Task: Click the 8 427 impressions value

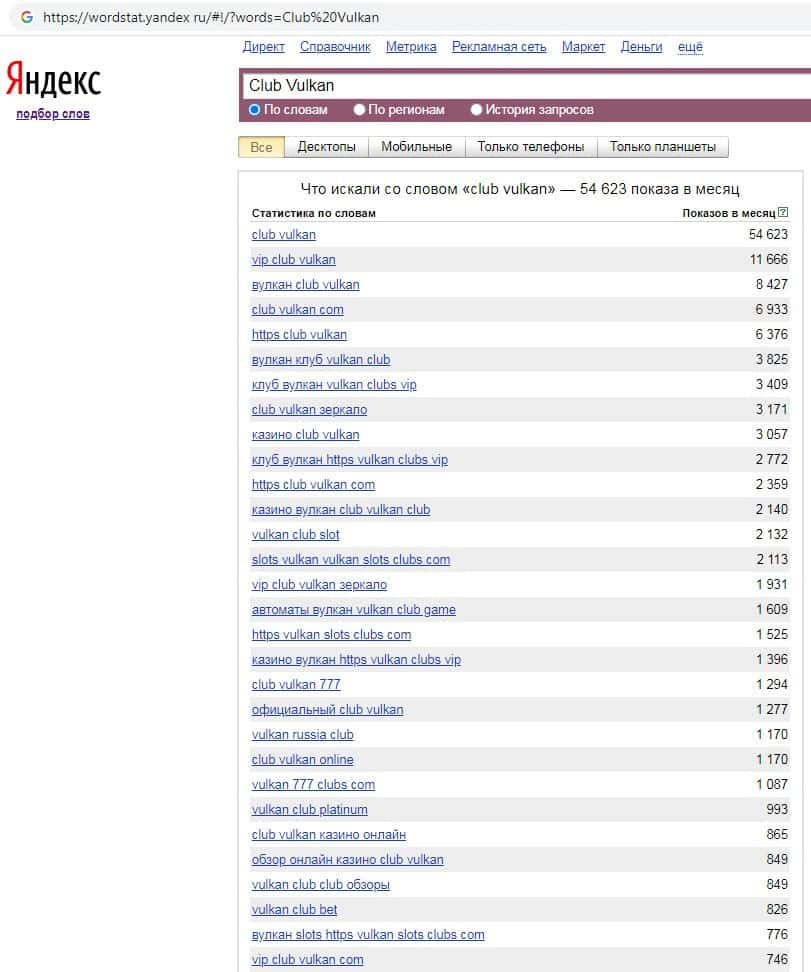Action: [771, 284]
